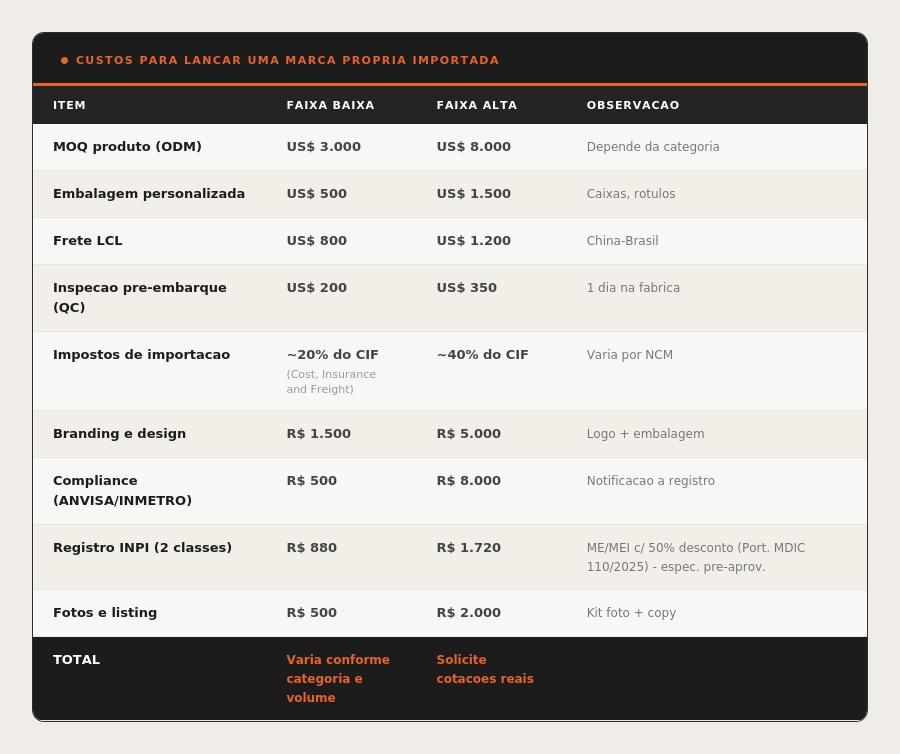Viewport: 900px width, 754px height.
Task: Click the orange bullet dot in title
Action: 64,60
